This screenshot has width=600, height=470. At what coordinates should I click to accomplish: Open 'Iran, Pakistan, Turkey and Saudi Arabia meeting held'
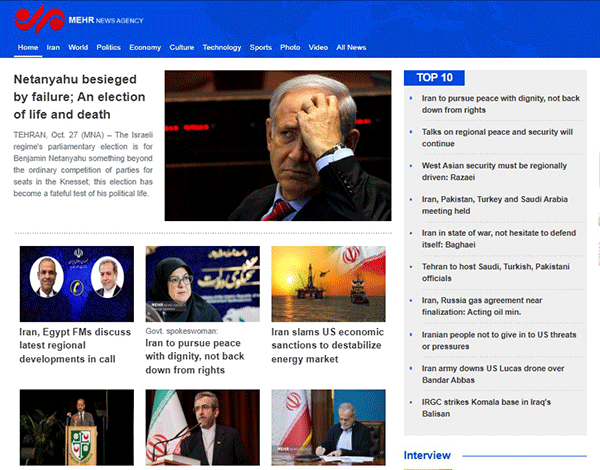[494, 205]
